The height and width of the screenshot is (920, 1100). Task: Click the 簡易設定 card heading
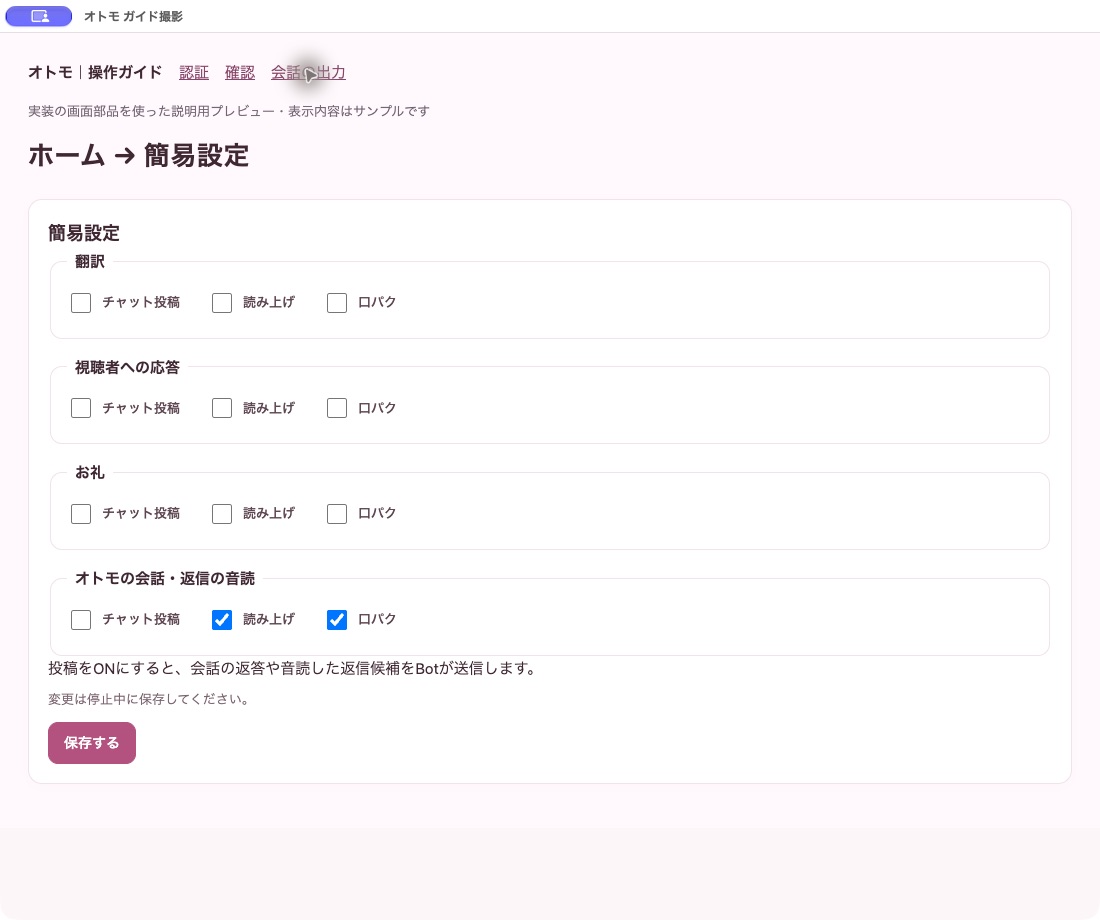pos(84,234)
